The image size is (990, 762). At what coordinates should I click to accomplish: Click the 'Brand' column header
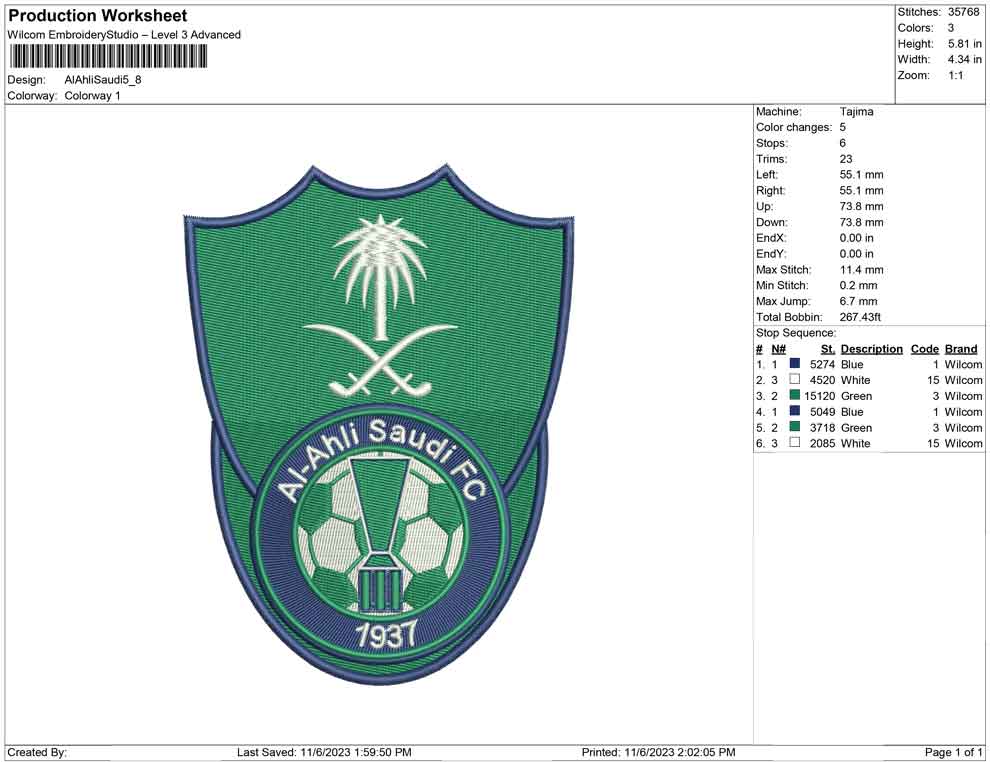point(961,348)
